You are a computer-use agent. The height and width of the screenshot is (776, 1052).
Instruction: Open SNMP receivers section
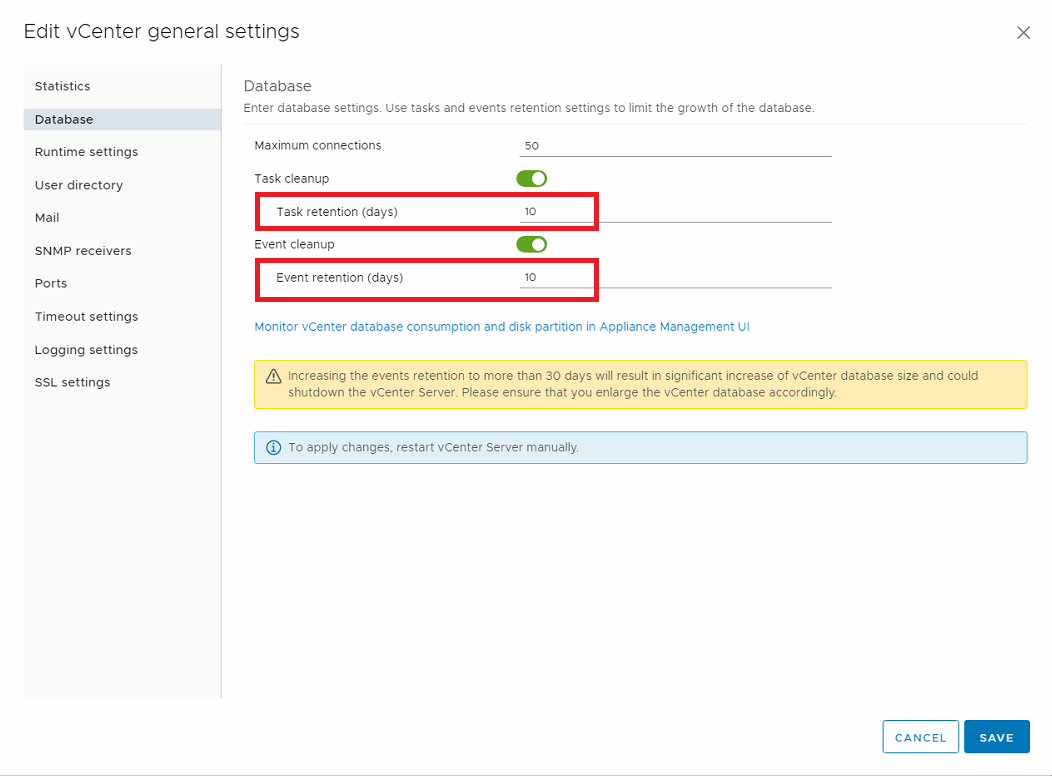[83, 251]
